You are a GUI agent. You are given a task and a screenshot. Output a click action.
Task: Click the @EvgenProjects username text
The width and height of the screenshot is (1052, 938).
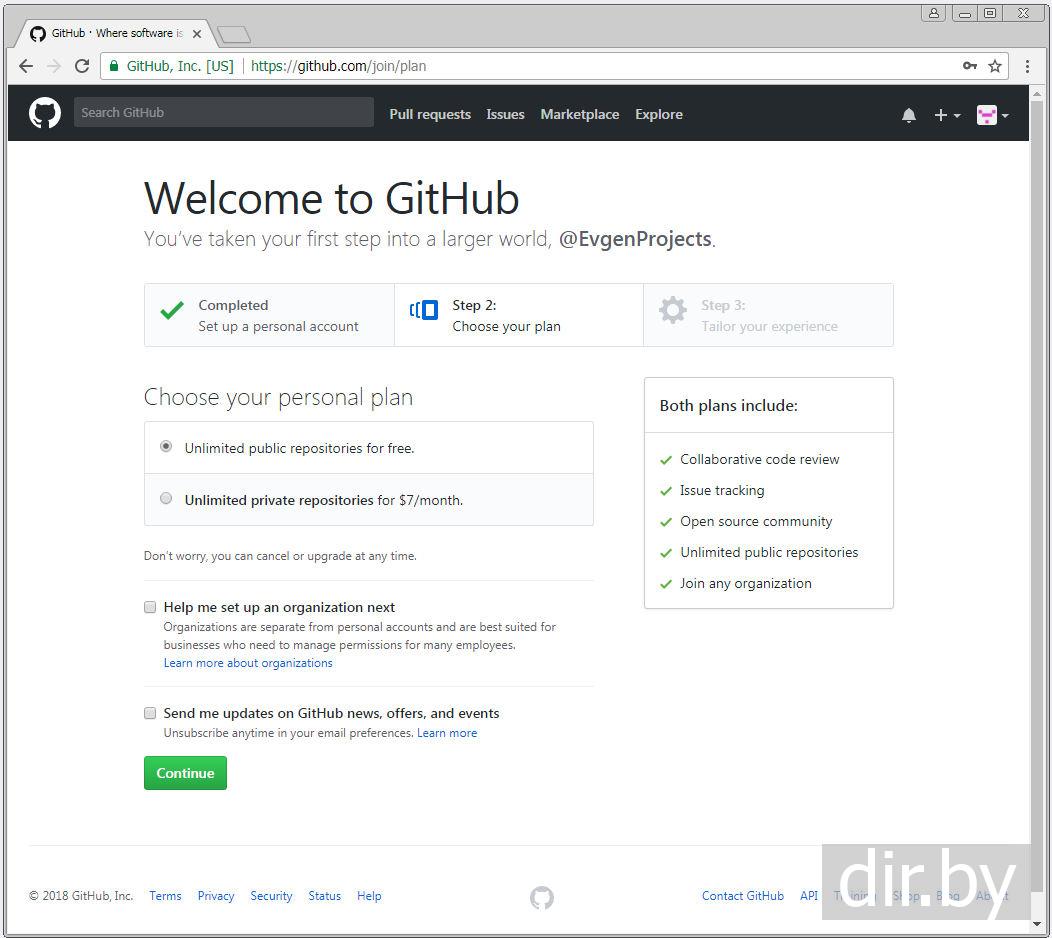coord(635,239)
